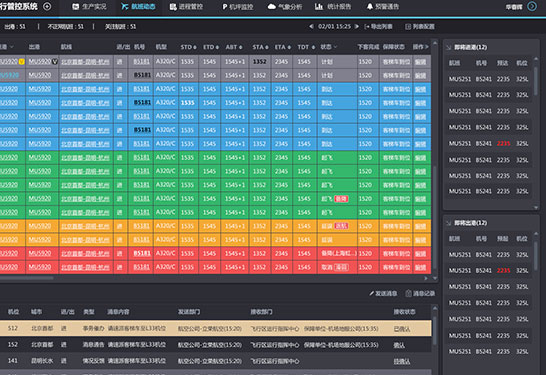Image resolution: width=546 pixels, height=375 pixels.
Task: Click the flight table horizontal scrollbar thumb
Action: [26, 278]
